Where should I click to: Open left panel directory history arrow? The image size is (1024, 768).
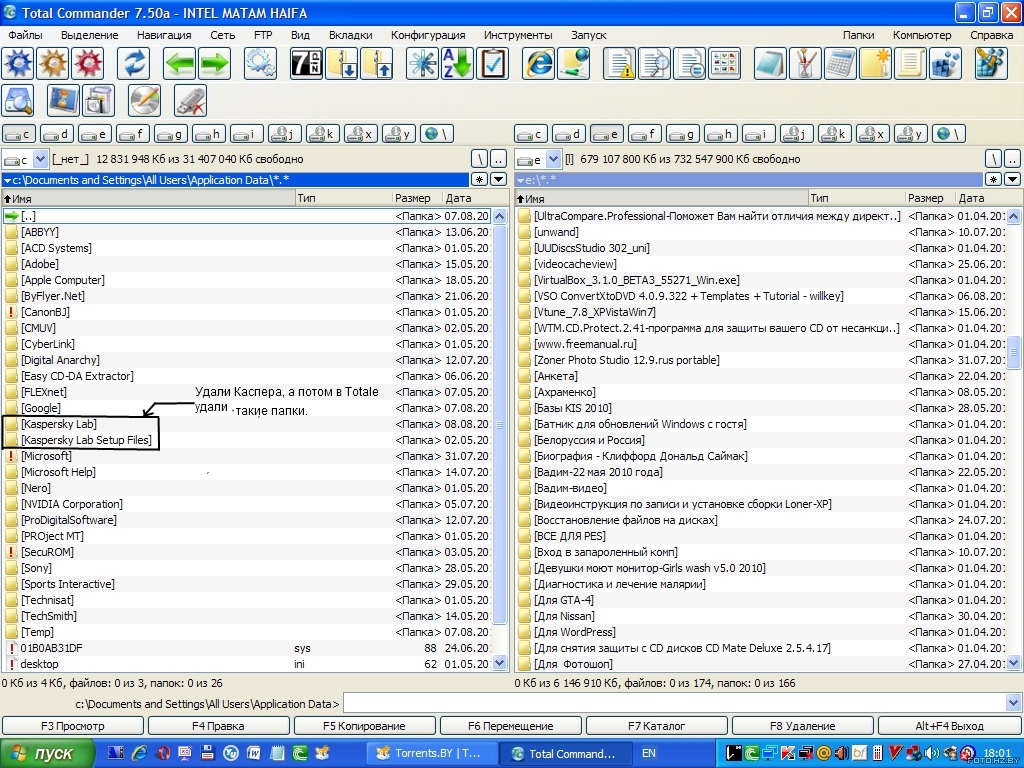coord(499,180)
